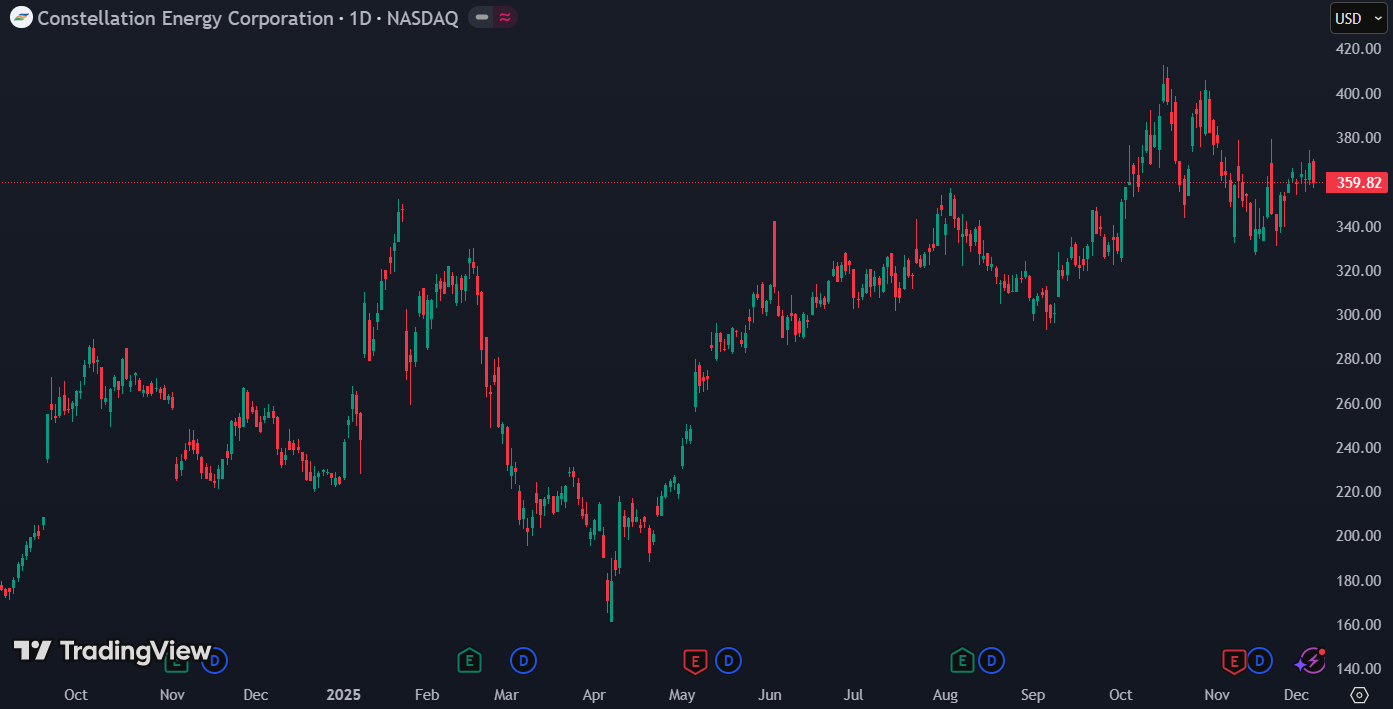Click the 180.00 price axis label

click(x=1359, y=581)
